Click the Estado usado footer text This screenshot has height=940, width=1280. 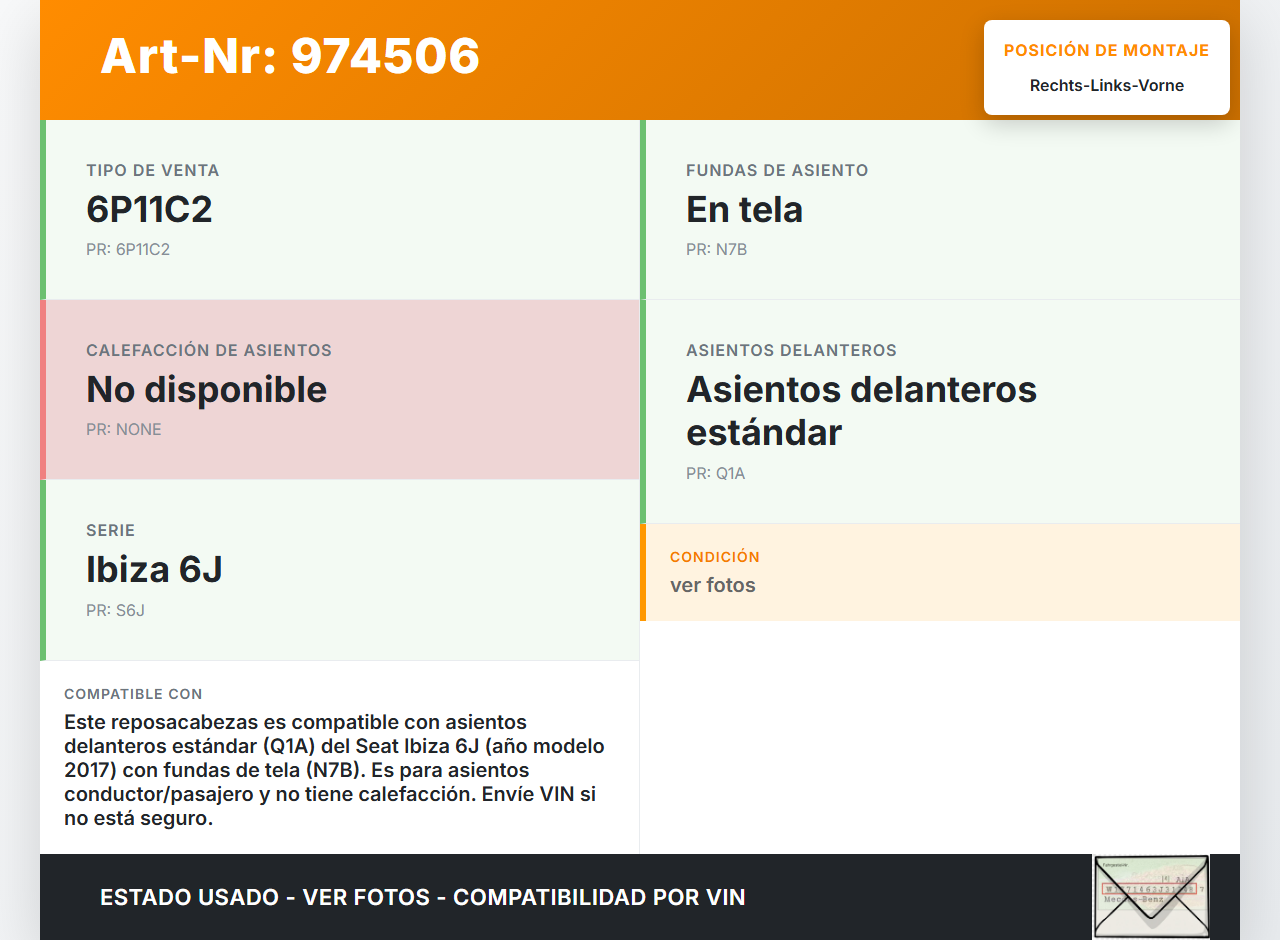tap(422, 897)
